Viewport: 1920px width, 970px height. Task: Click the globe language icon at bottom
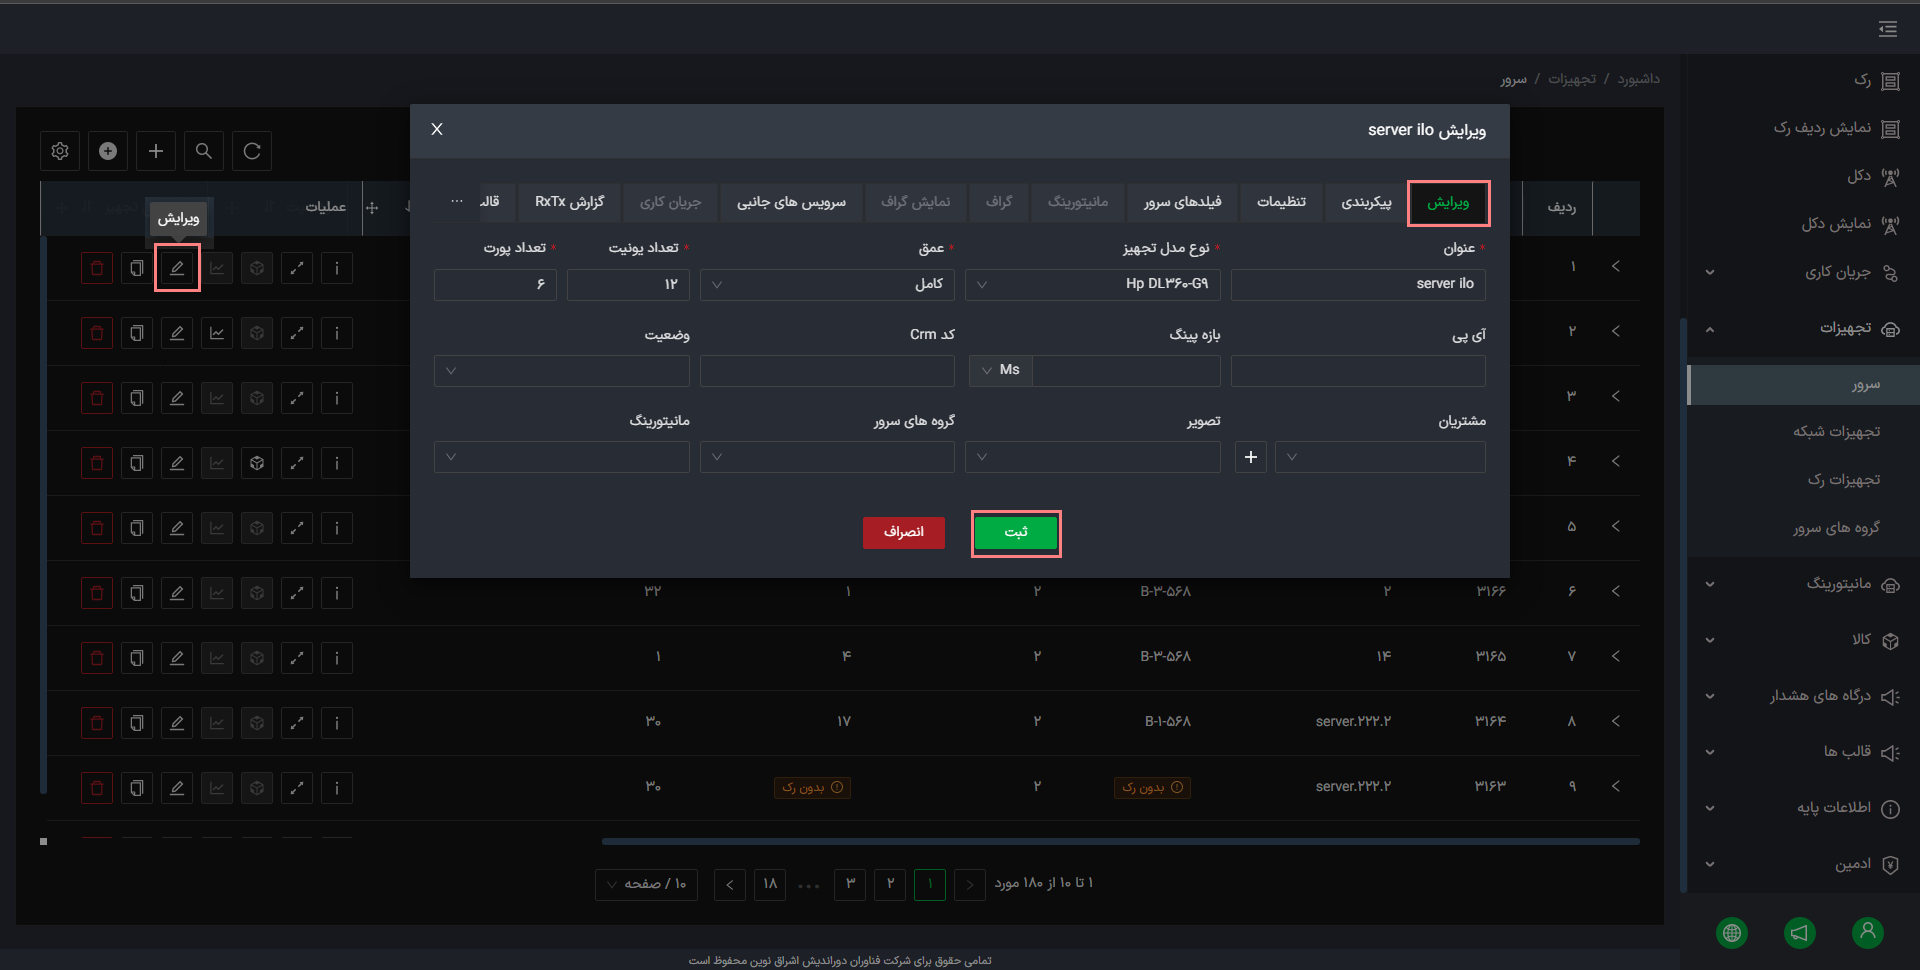tap(1732, 933)
